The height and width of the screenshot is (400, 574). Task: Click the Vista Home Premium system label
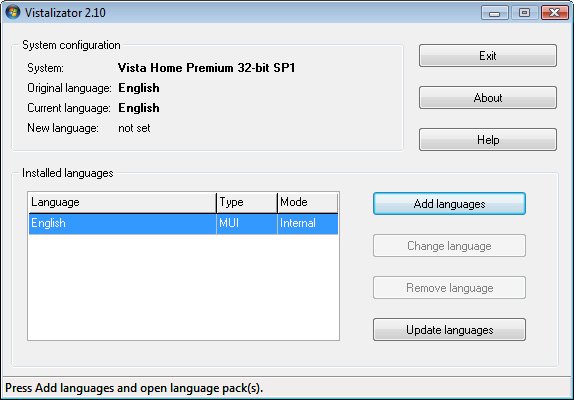coord(206,68)
